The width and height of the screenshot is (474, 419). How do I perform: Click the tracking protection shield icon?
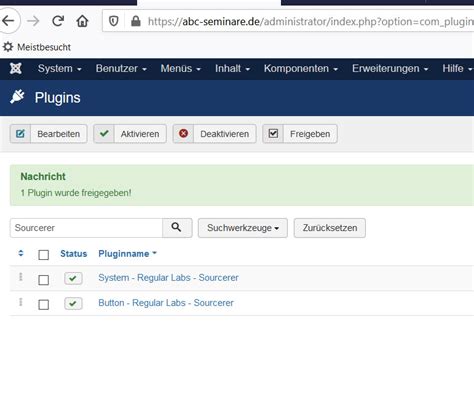click(114, 21)
